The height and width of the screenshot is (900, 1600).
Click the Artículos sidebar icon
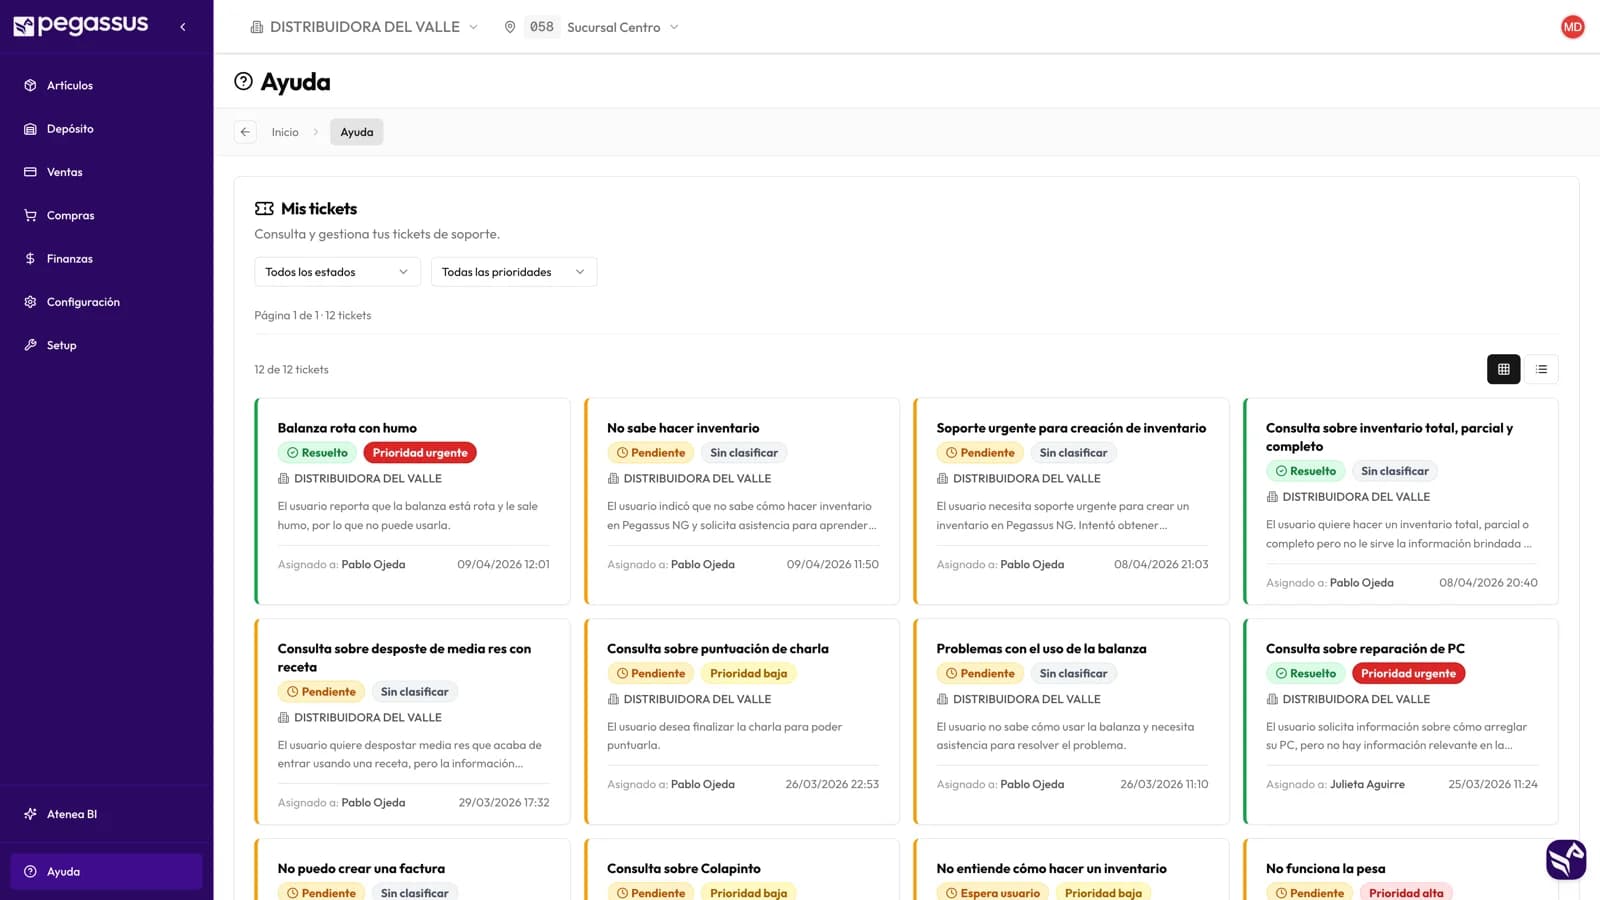pyautogui.click(x=30, y=86)
